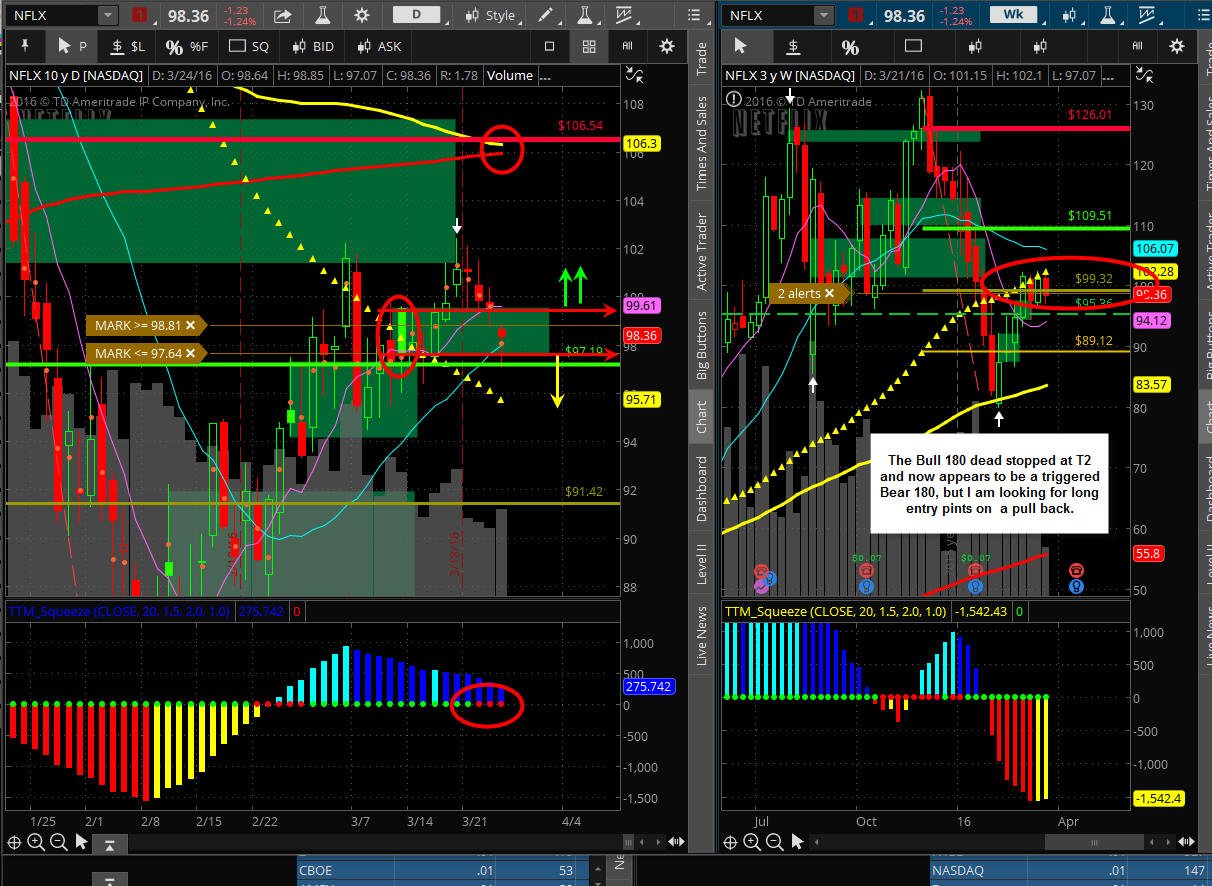1212x886 pixels.
Task: Click the ASK candle tool button
Action: [379, 46]
